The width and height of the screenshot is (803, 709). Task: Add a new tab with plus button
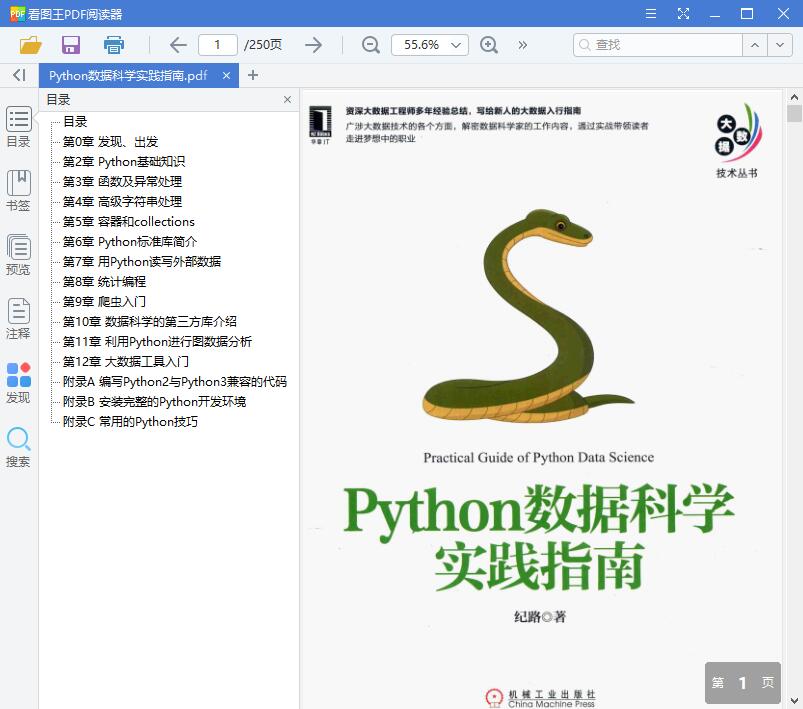coord(252,75)
